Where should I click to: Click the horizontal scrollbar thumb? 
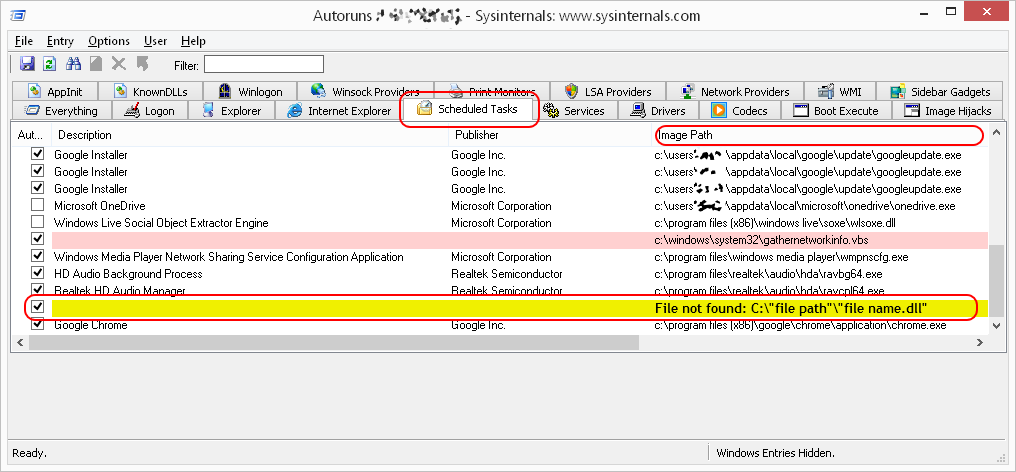pyautogui.click(x=334, y=342)
